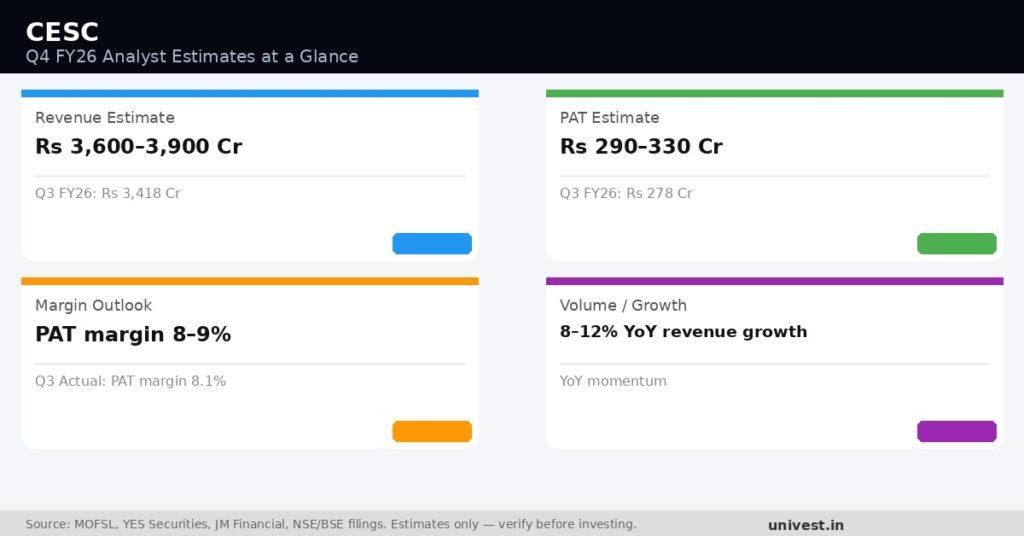Click the 'Q4 FY26 Analyst Estimates at a Glance' subtitle
Screen dimensions: 1024x536
pos(192,57)
